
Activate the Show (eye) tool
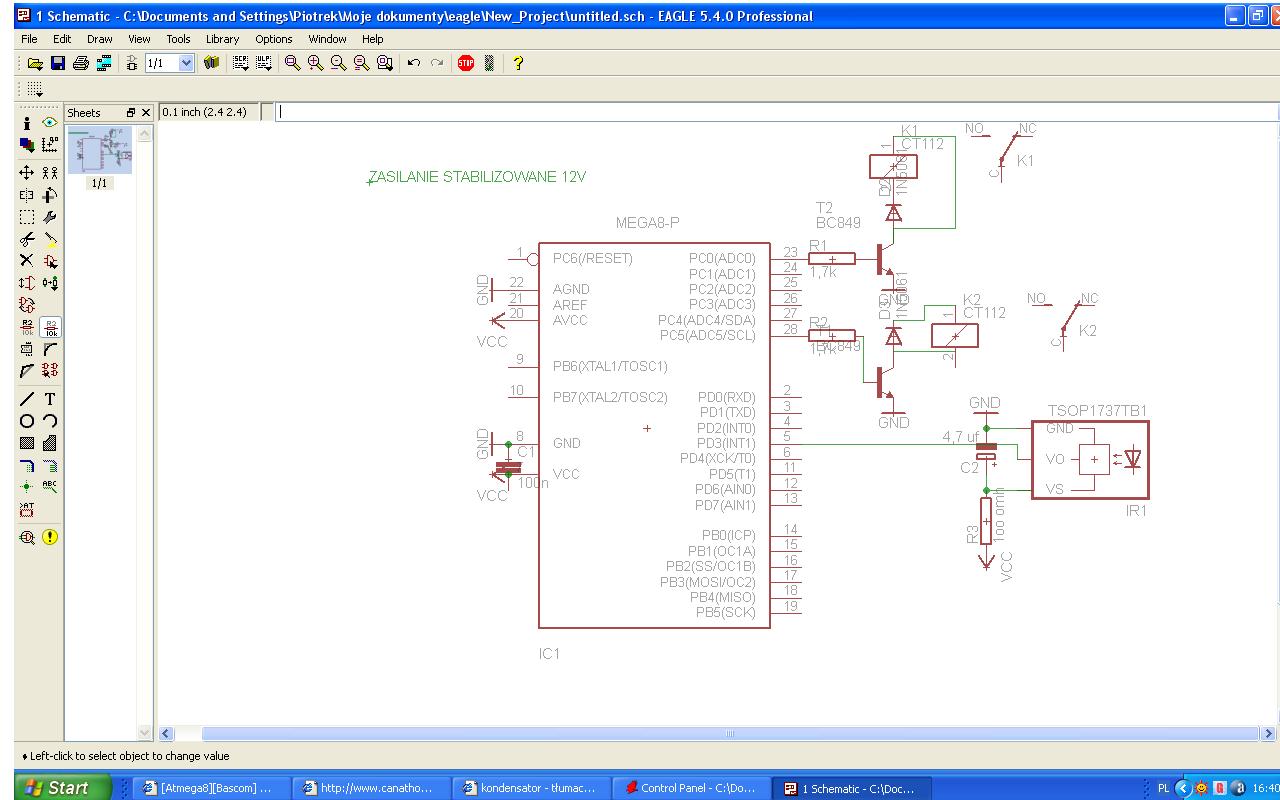pyautogui.click(x=50, y=122)
